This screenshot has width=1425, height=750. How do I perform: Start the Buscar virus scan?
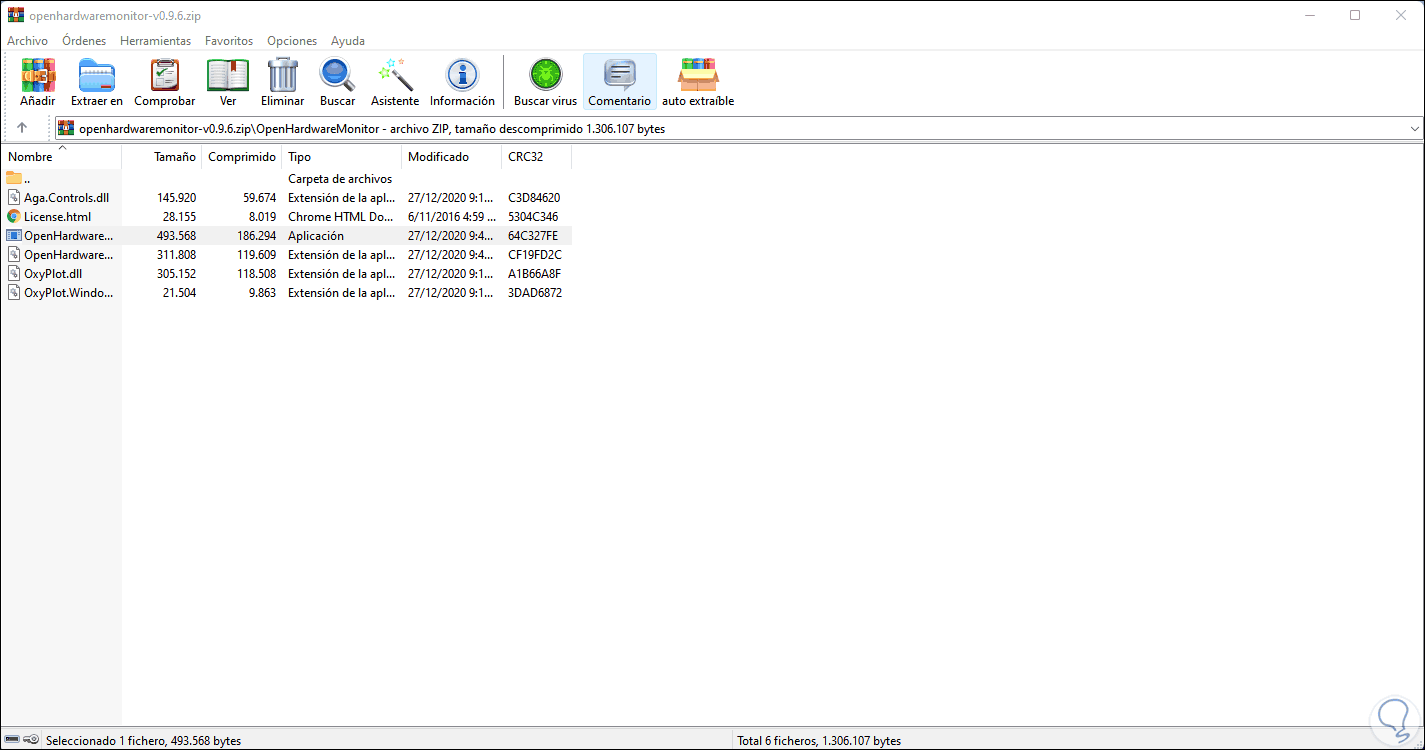click(546, 82)
